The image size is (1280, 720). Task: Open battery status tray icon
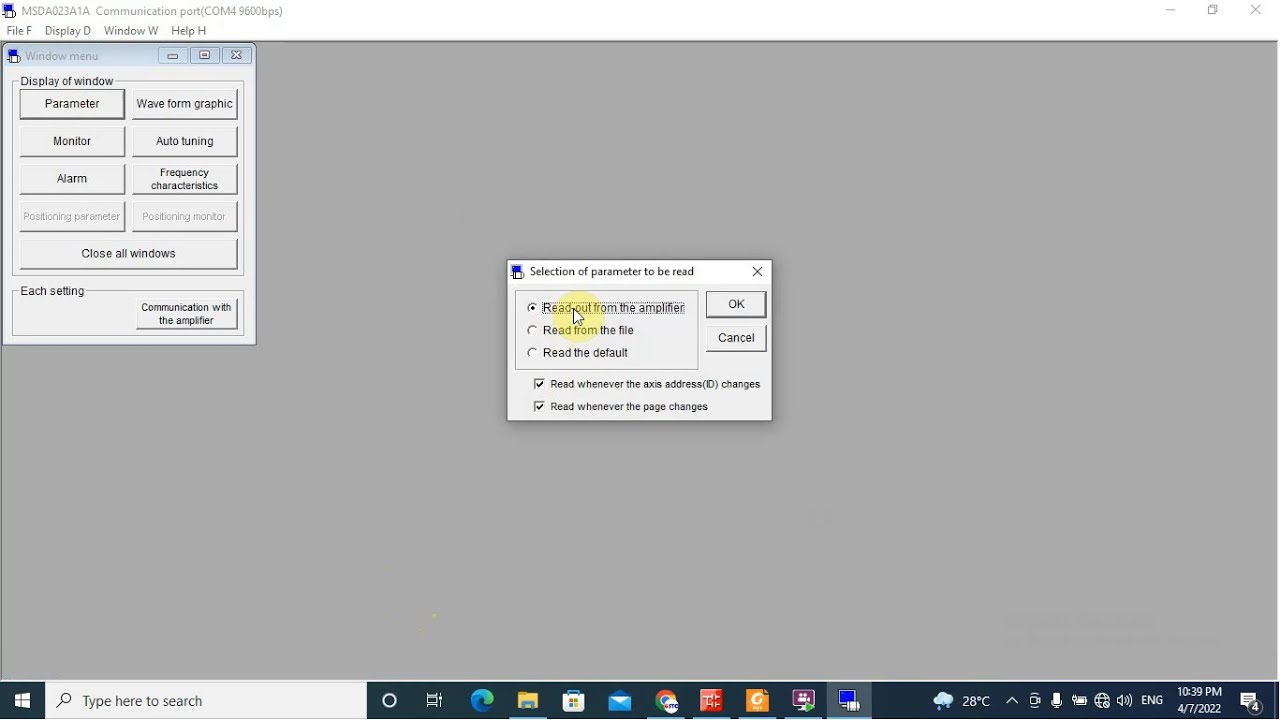pos(1079,701)
